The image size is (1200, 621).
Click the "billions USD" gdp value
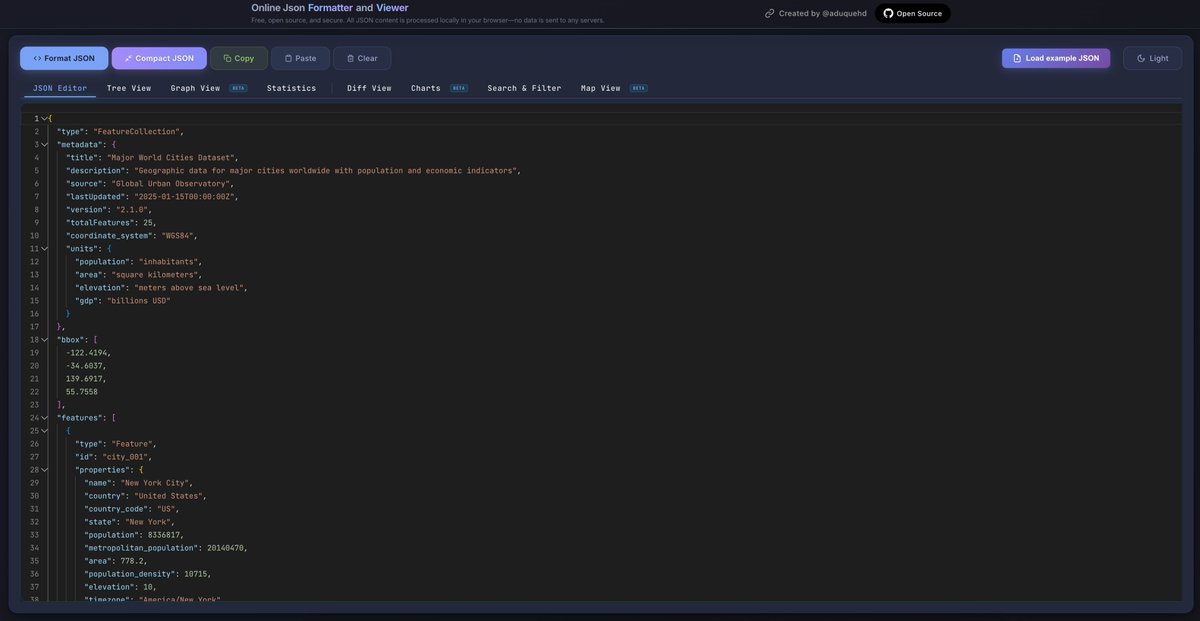pyautogui.click(x=139, y=301)
